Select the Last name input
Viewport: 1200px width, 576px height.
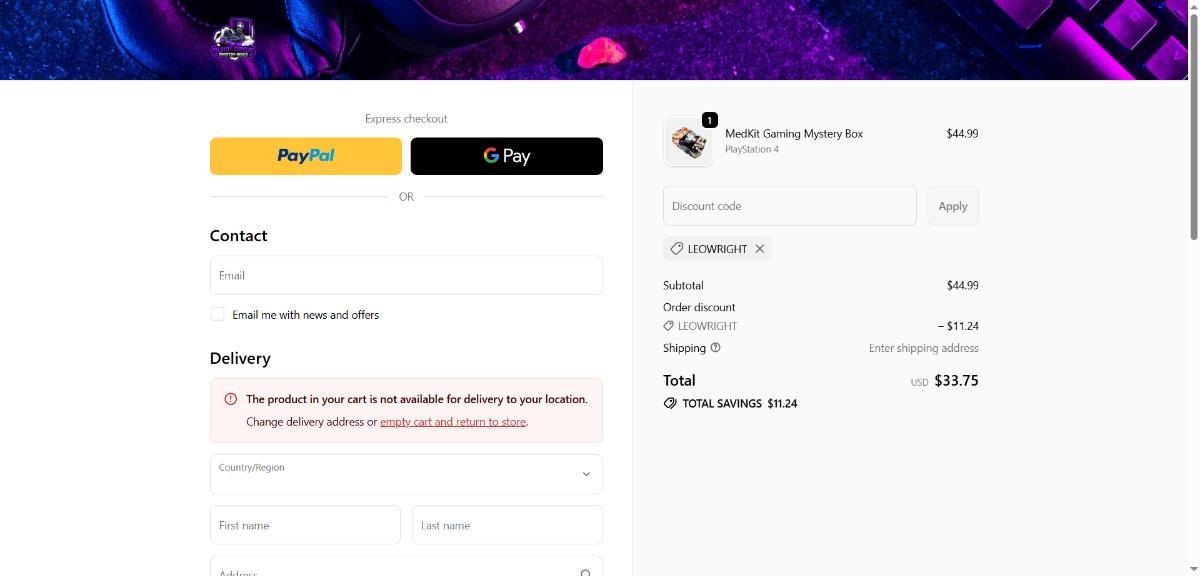[x=507, y=525]
